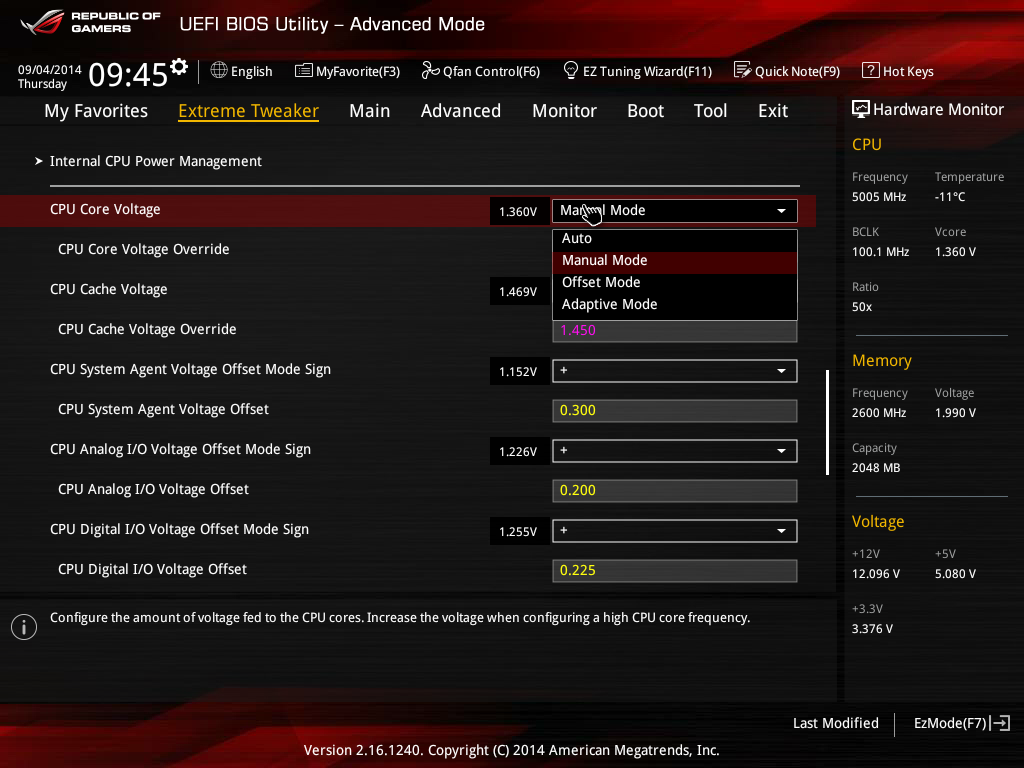This screenshot has width=1024, height=768.
Task: Open the Tool tab
Action: (x=711, y=111)
